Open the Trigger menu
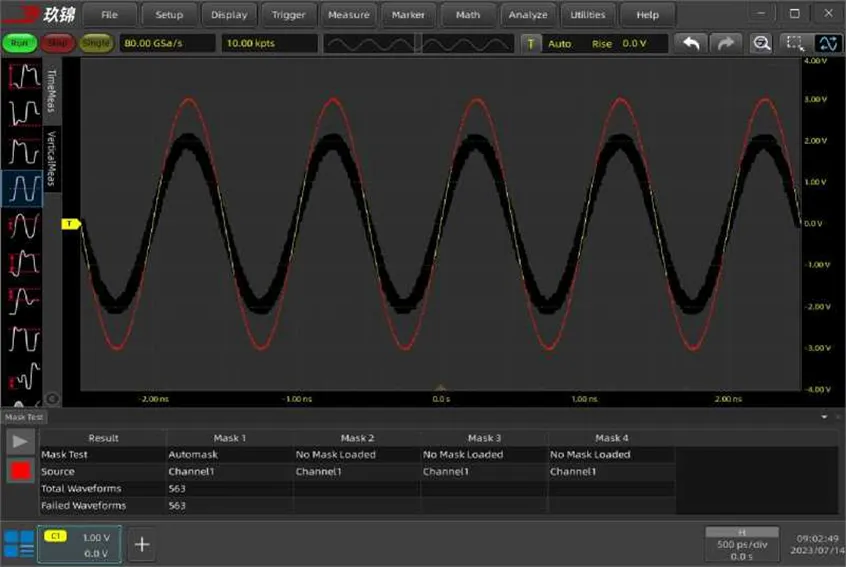This screenshot has height=567, width=846. (x=289, y=15)
